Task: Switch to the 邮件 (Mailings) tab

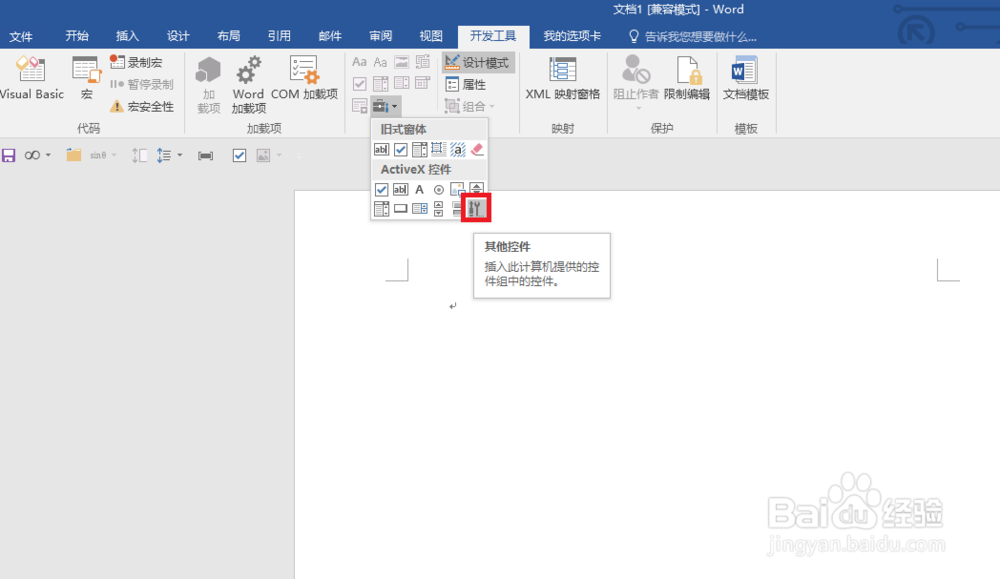Action: 330,36
